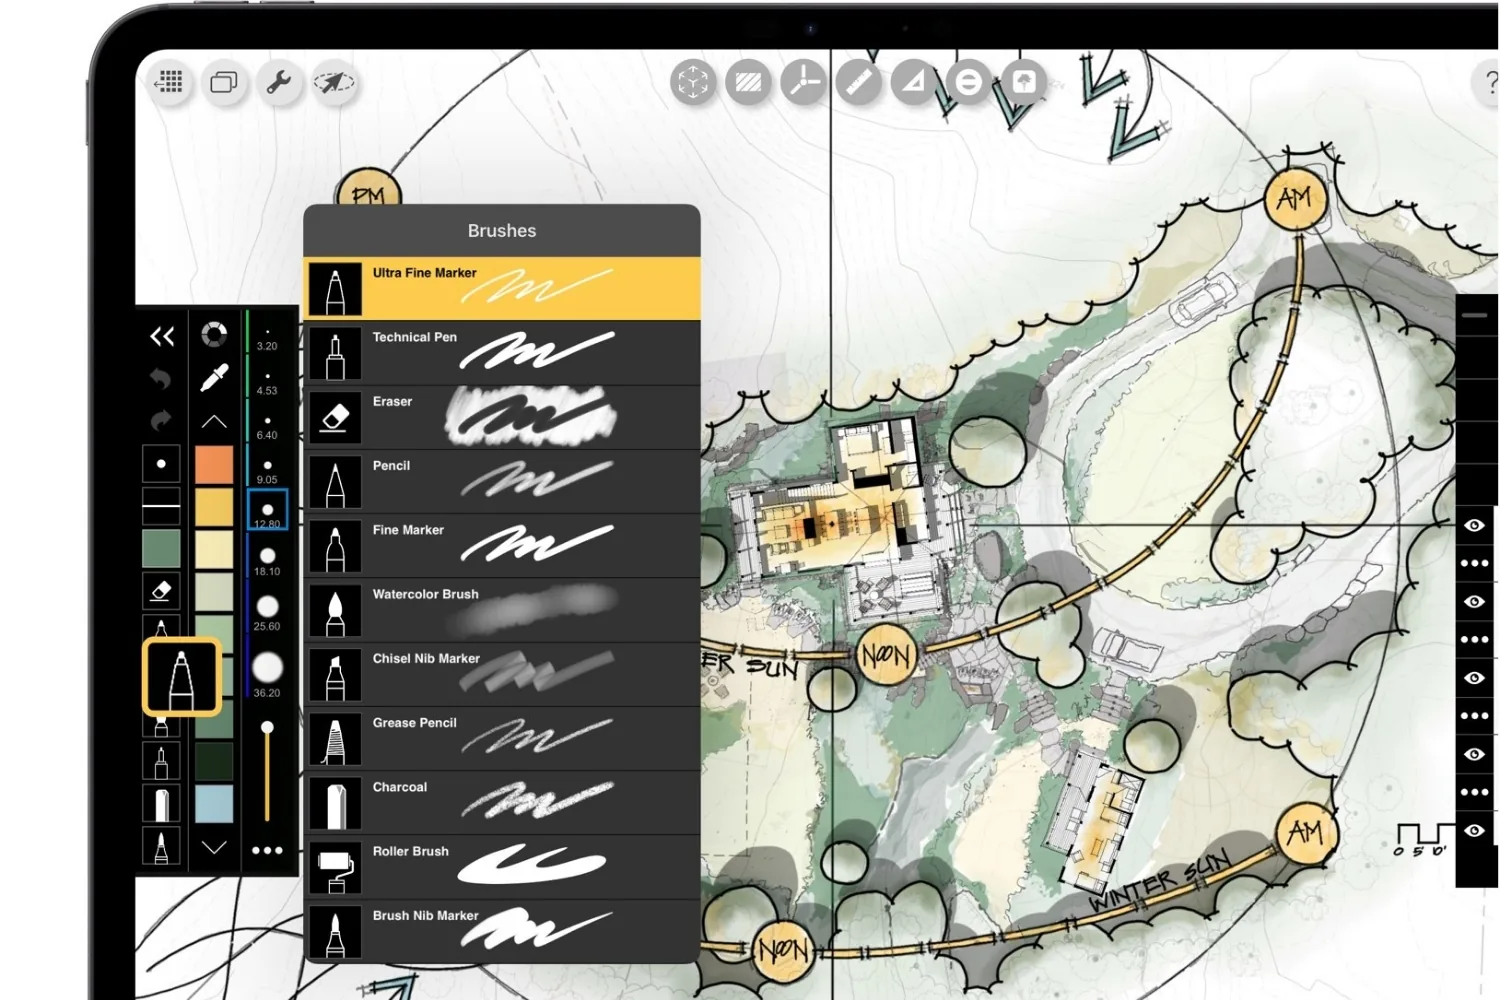Click the vertical brush size slider handle
This screenshot has width=1500, height=1000.
tap(267, 727)
